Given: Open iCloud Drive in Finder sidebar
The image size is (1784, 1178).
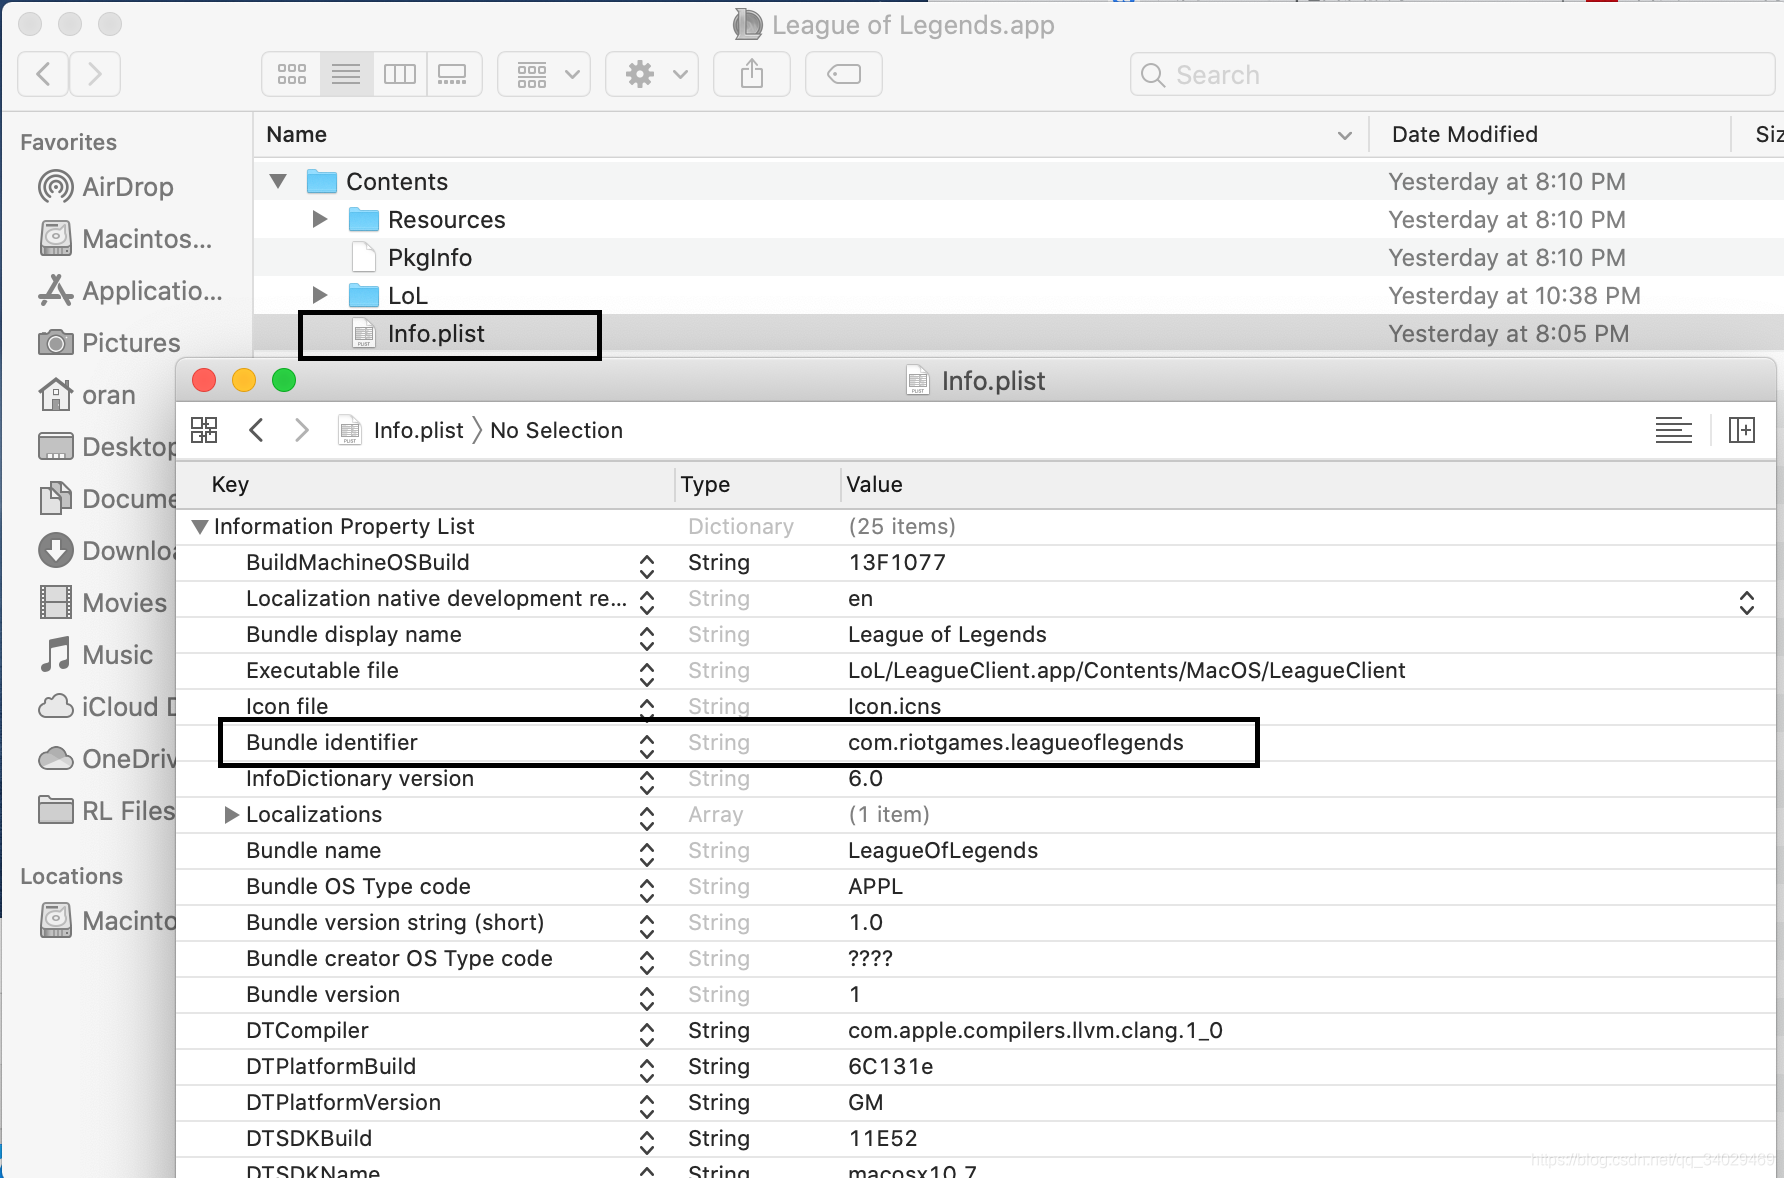Looking at the screenshot, I should 107,707.
